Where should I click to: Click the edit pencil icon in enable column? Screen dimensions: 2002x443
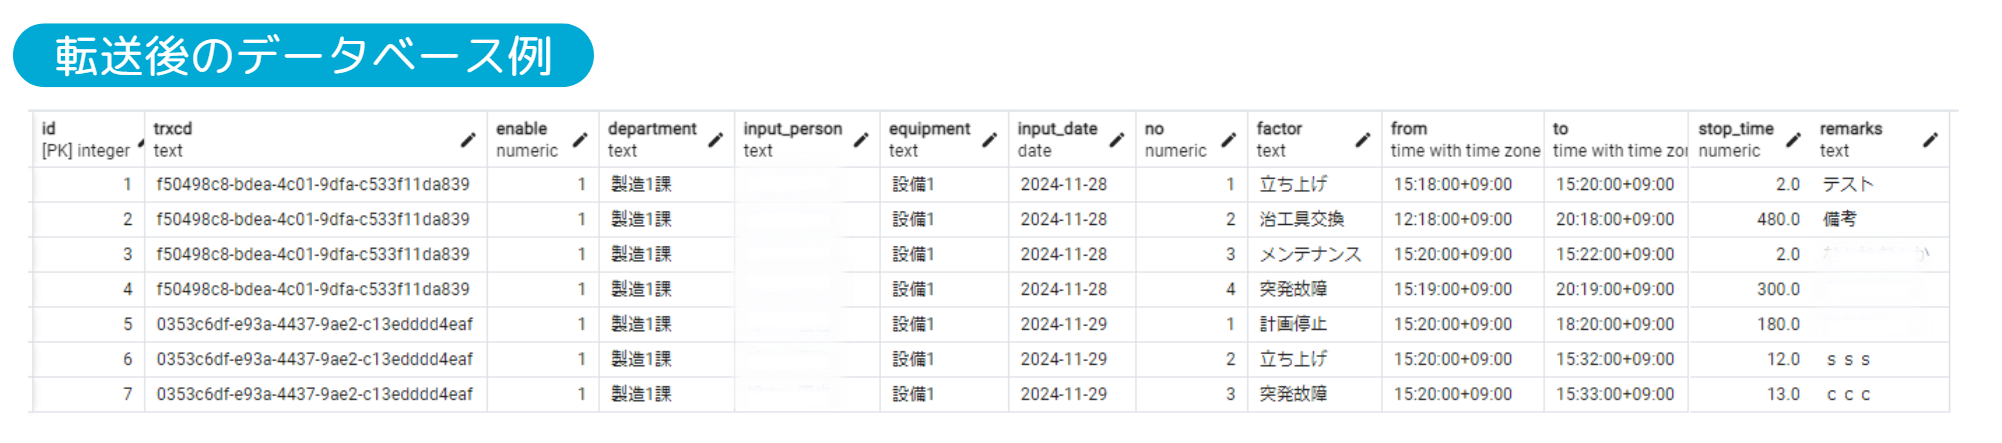click(x=580, y=140)
